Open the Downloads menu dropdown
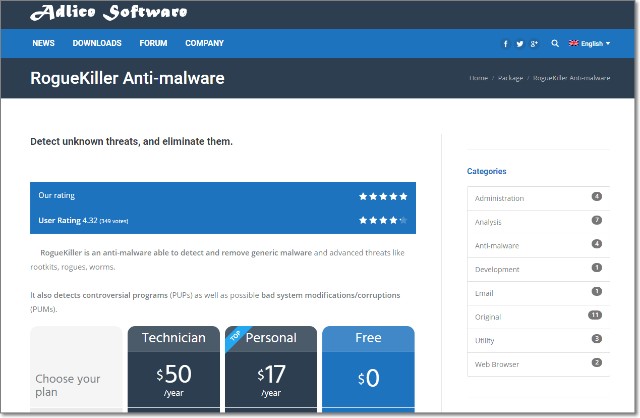The width and height of the screenshot is (640, 418). 97,44
